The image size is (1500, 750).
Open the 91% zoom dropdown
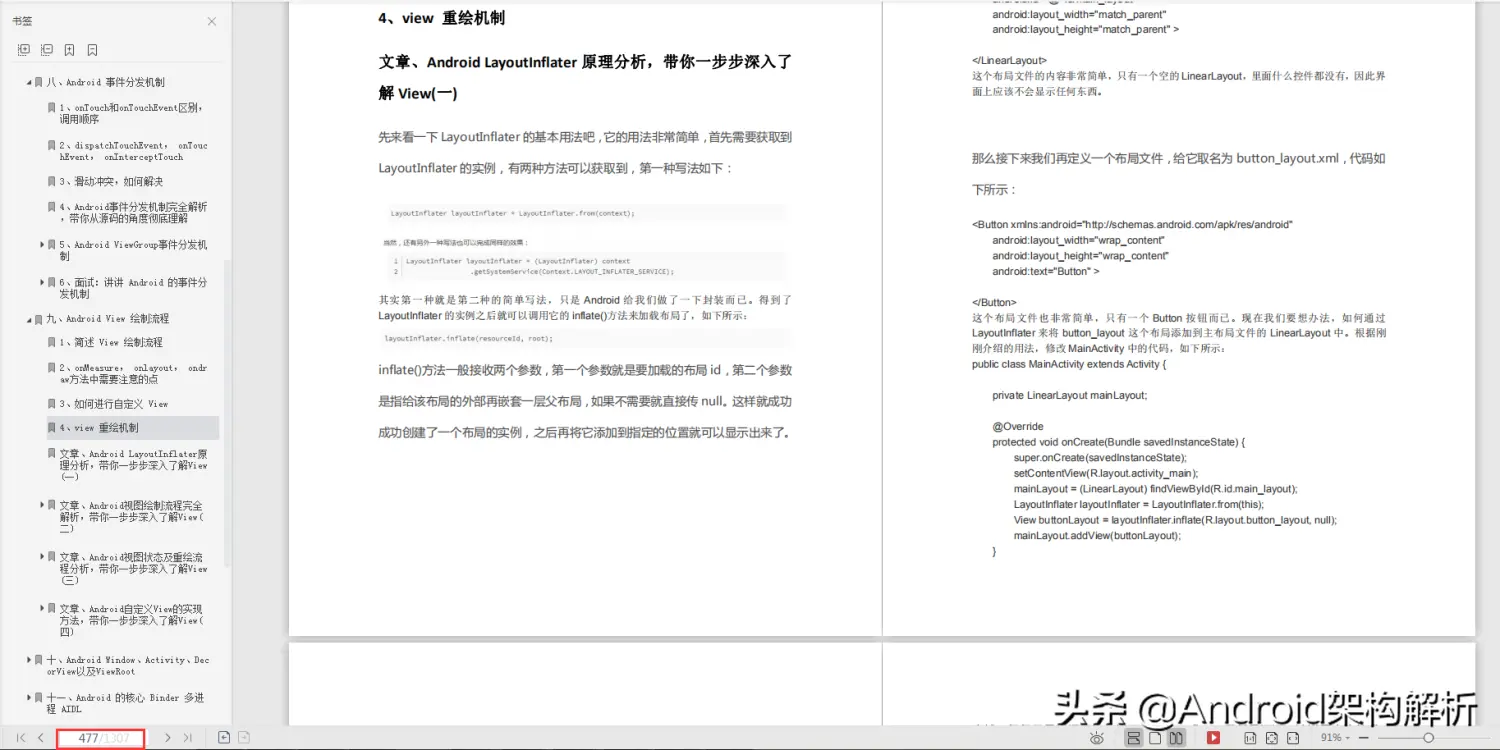click(x=1337, y=738)
